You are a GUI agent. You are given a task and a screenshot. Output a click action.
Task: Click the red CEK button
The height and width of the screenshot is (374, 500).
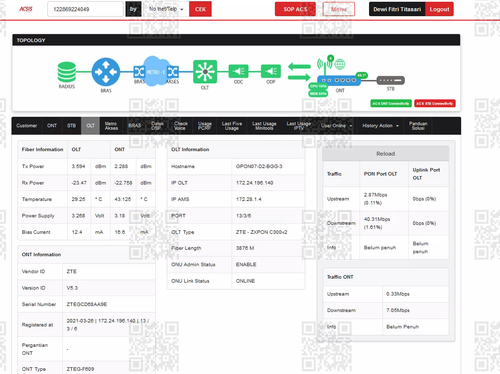(200, 9)
